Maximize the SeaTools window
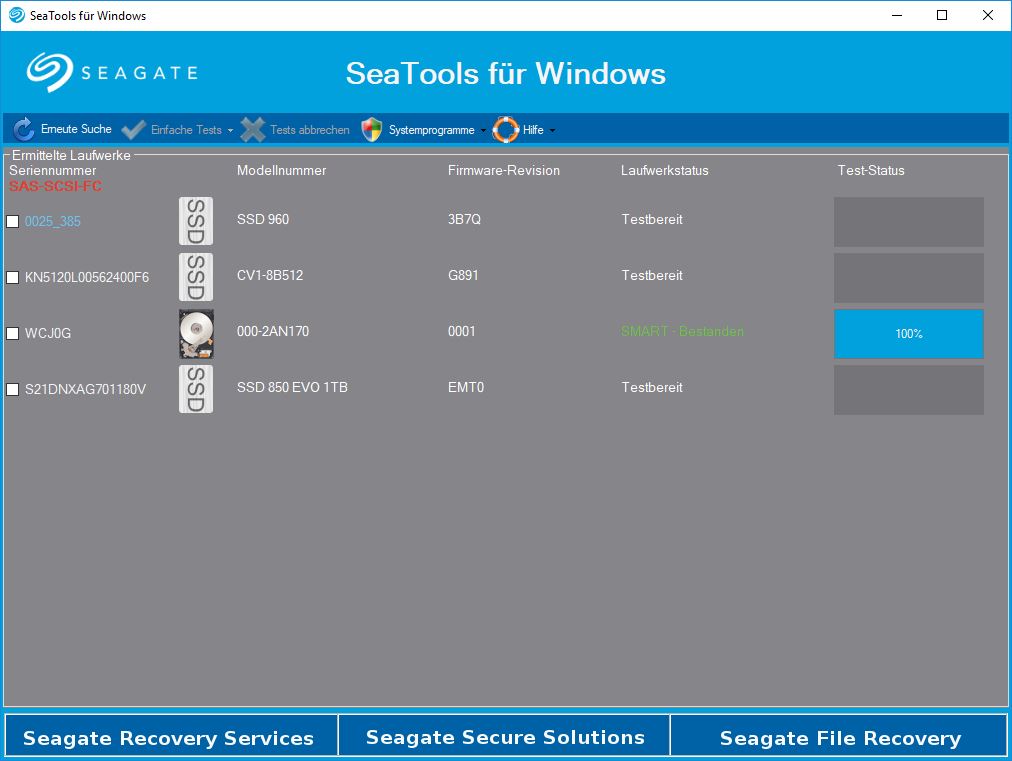The height and width of the screenshot is (761, 1012). tap(942, 15)
